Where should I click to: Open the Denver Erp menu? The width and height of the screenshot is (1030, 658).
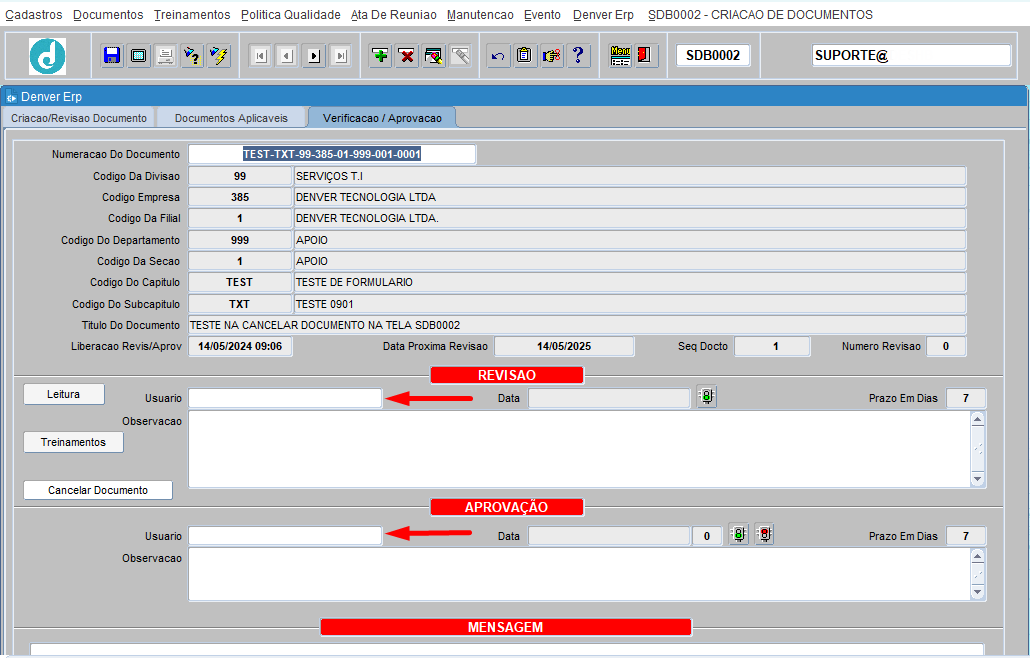pos(603,14)
